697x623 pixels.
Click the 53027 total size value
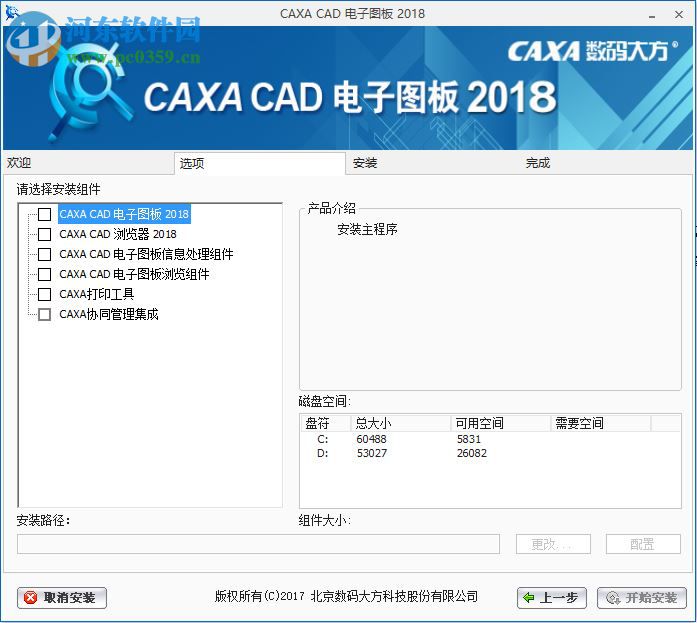[x=372, y=453]
